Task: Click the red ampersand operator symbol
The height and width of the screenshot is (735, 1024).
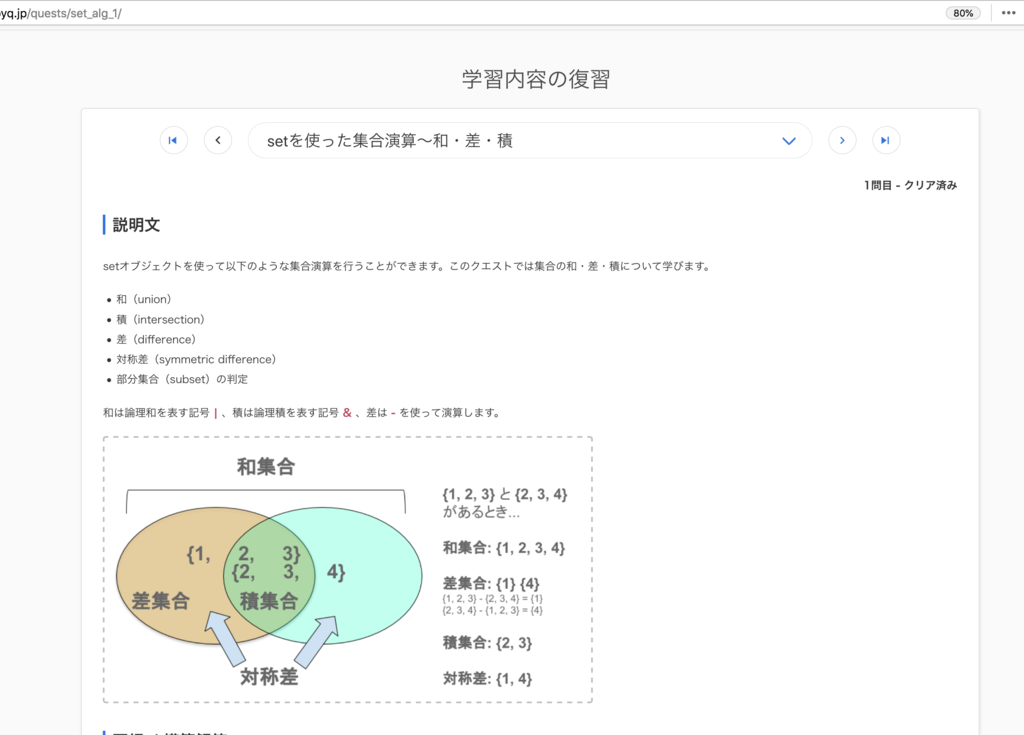Action: click(347, 413)
